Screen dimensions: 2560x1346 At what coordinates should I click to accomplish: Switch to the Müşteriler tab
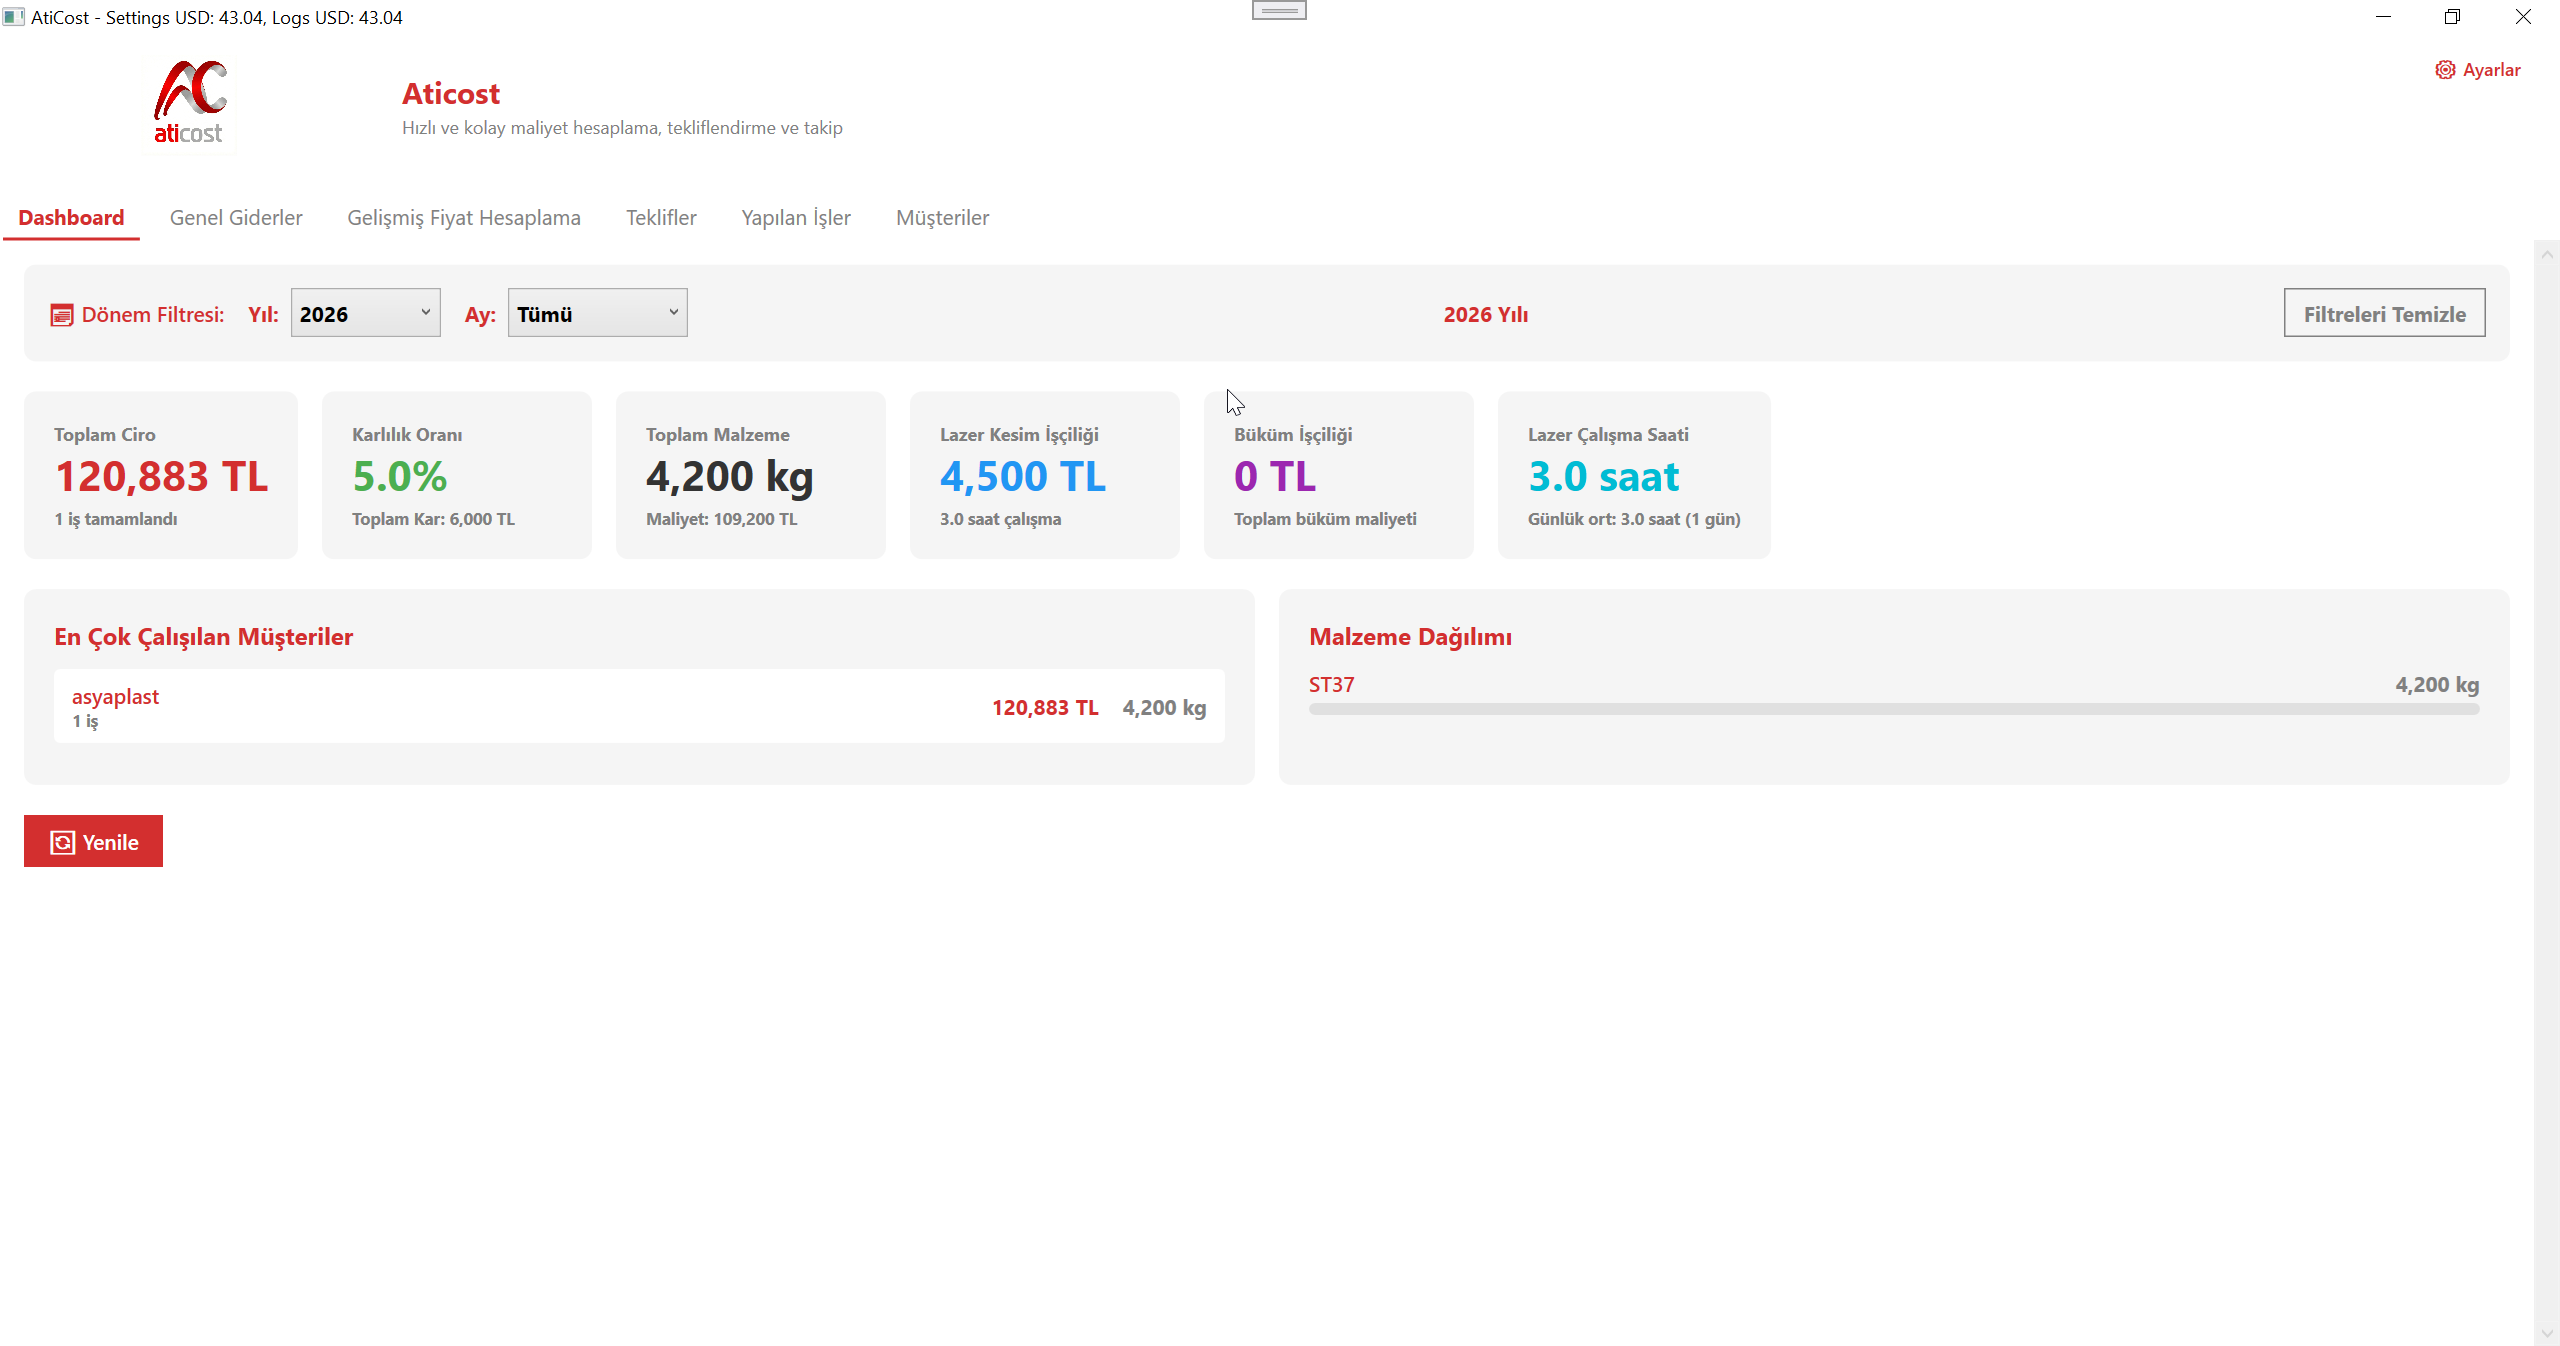tap(942, 218)
